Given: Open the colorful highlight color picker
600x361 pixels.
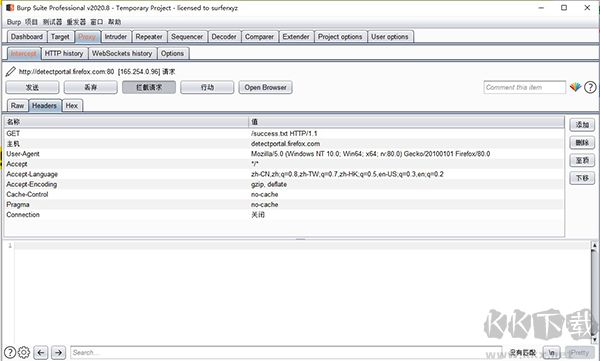Looking at the screenshot, I should (575, 87).
